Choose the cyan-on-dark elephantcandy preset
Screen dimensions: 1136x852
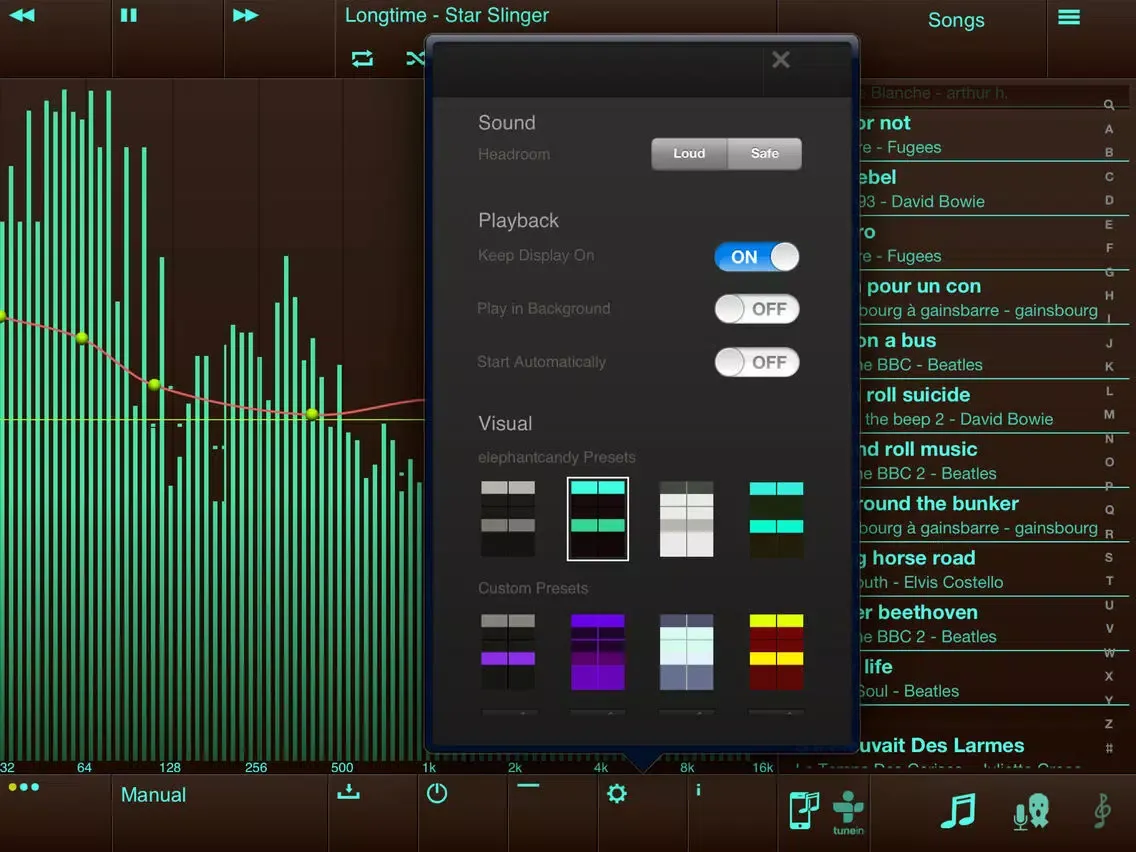pos(776,519)
